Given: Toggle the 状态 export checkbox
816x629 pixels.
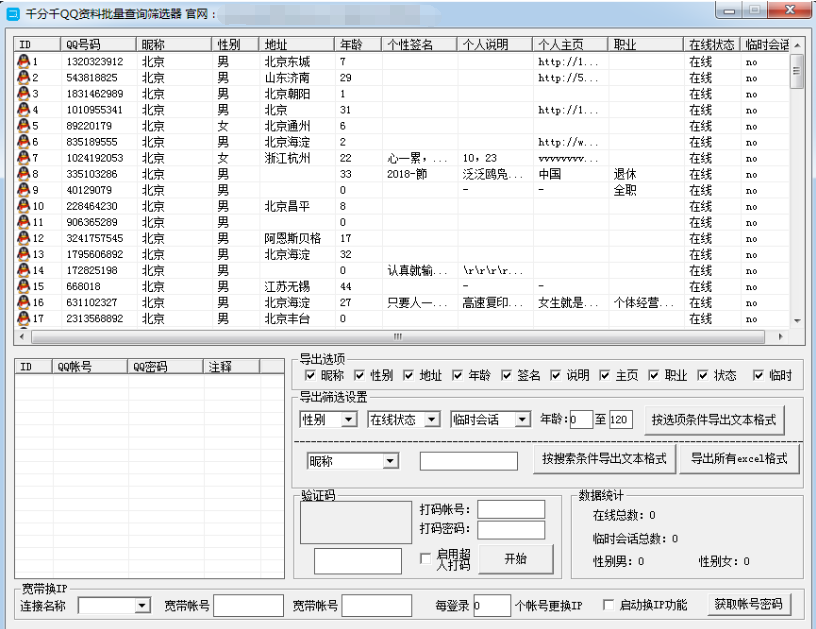Looking at the screenshot, I should [x=703, y=375].
